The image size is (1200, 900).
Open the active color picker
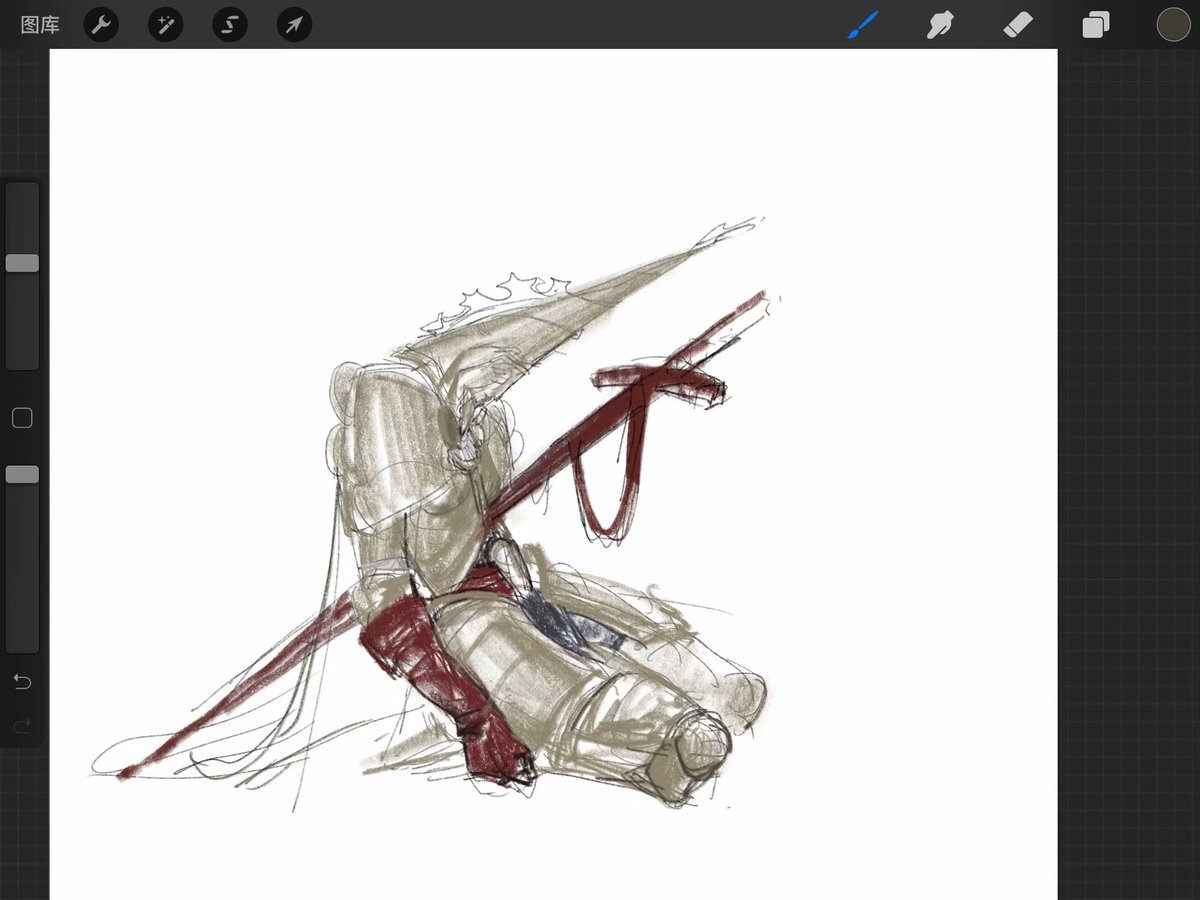(1173, 25)
